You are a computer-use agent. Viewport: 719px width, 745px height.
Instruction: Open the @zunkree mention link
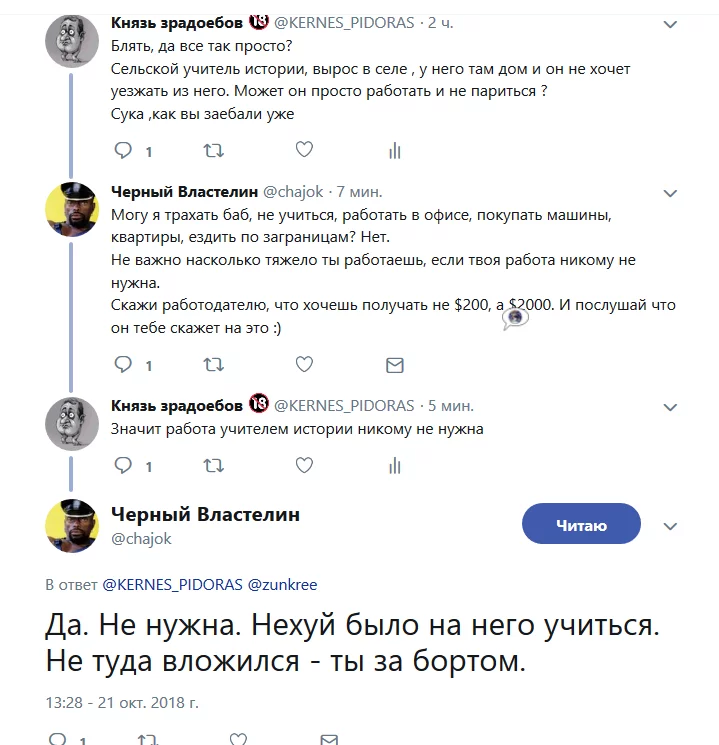pos(282,584)
